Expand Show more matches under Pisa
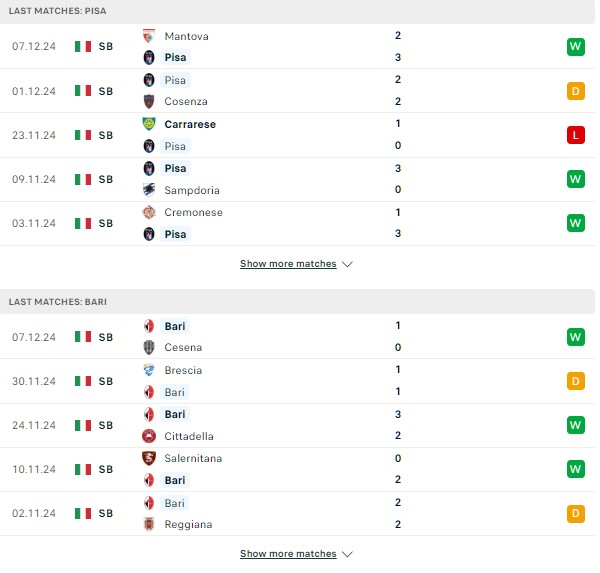This screenshot has width=600, height=573. 288,264
